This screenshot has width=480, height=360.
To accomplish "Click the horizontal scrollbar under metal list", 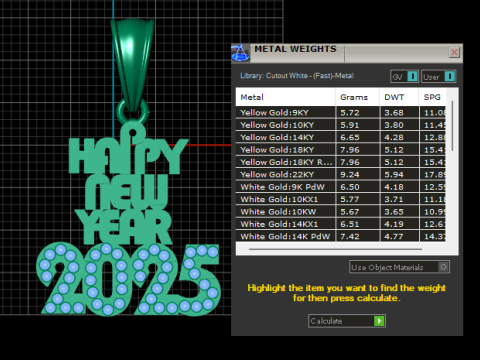I will (335, 249).
